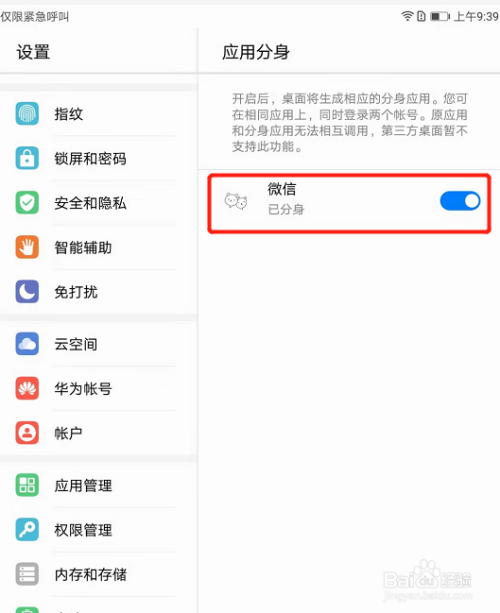This screenshot has width=500, height=613.
Task: Disable the WeChat app twin toggle
Action: 460,201
